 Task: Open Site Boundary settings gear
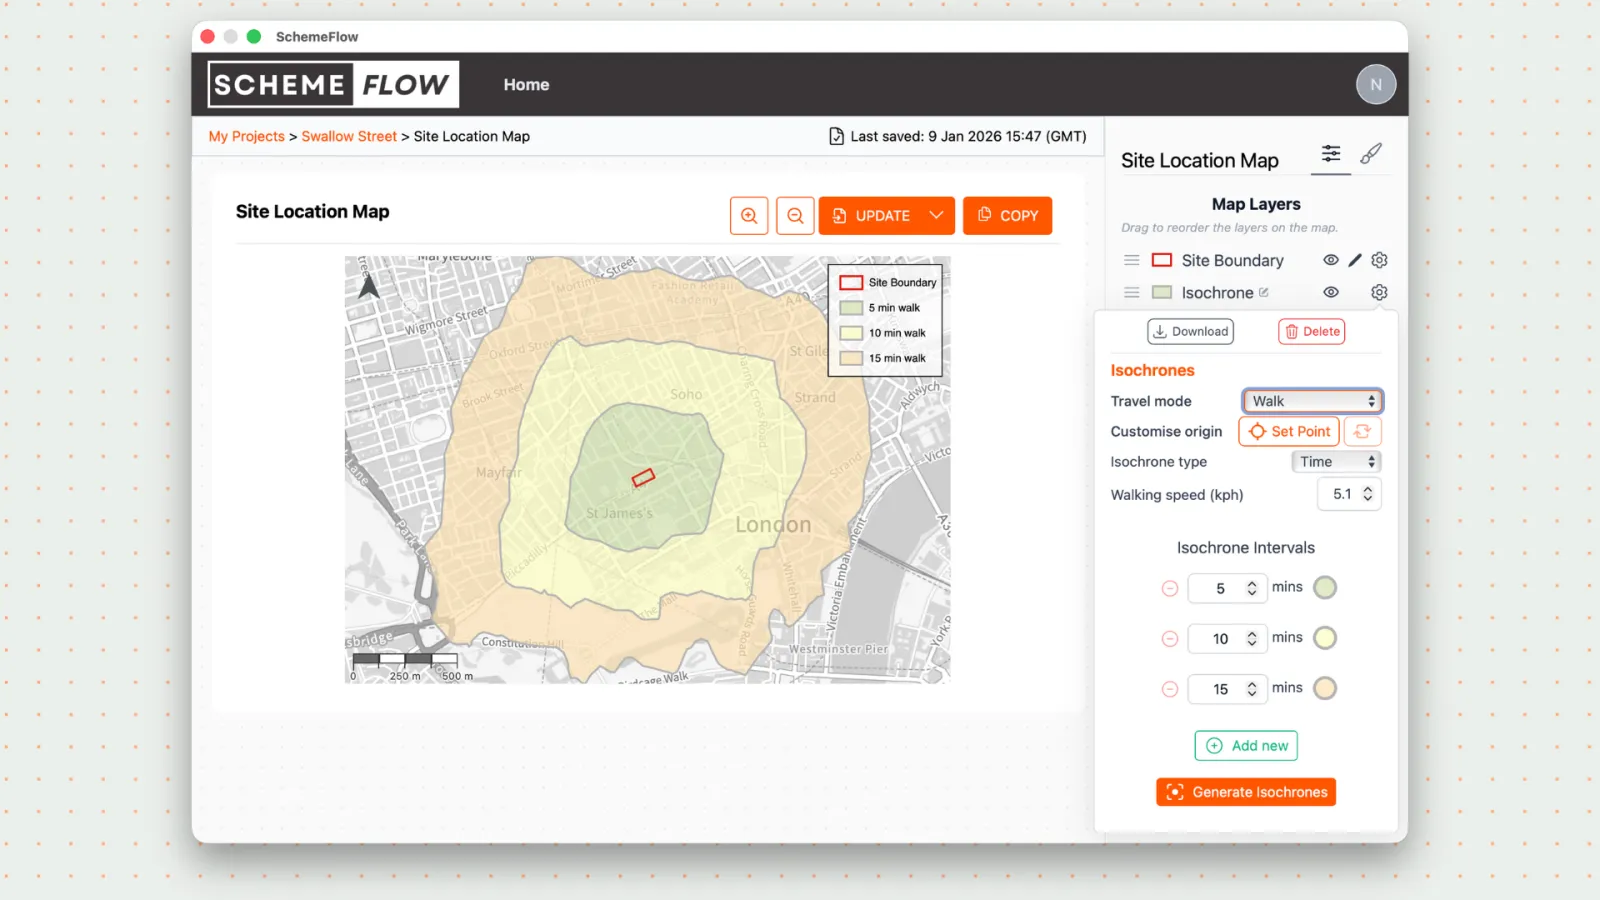point(1379,260)
